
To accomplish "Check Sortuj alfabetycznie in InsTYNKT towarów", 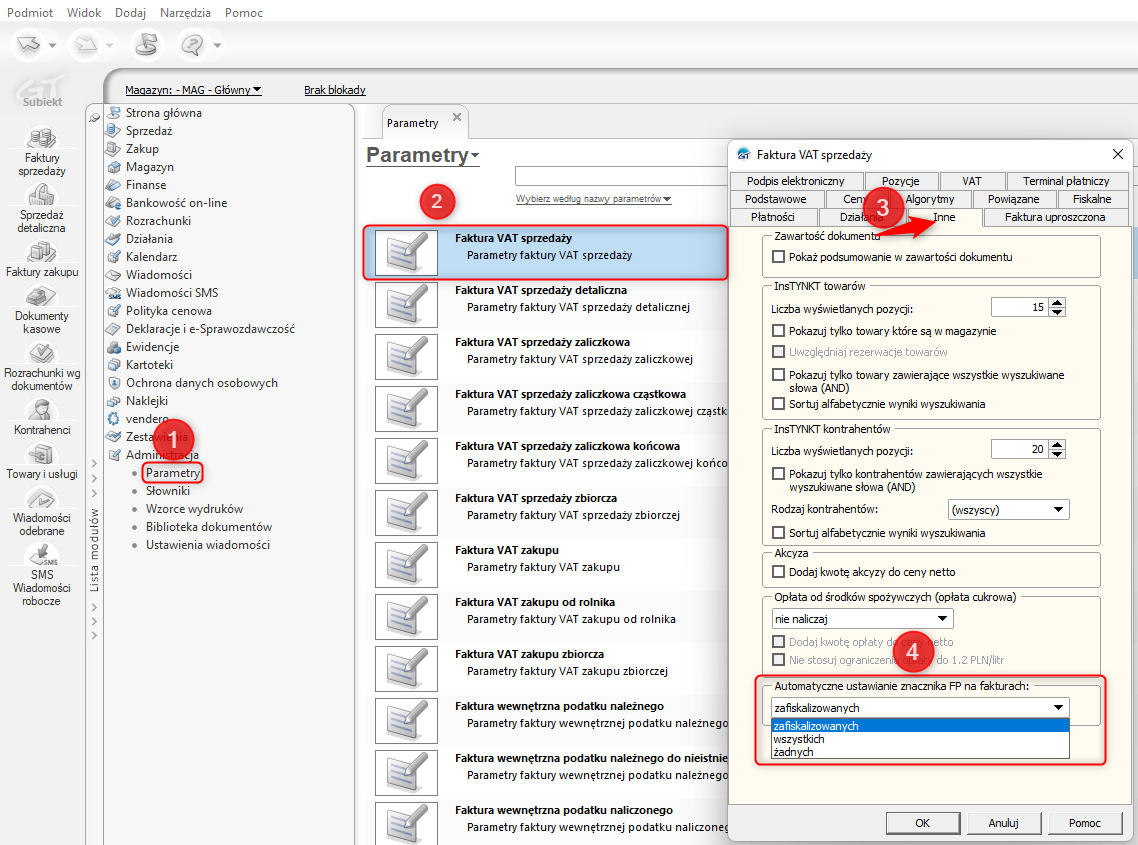I will click(x=779, y=404).
